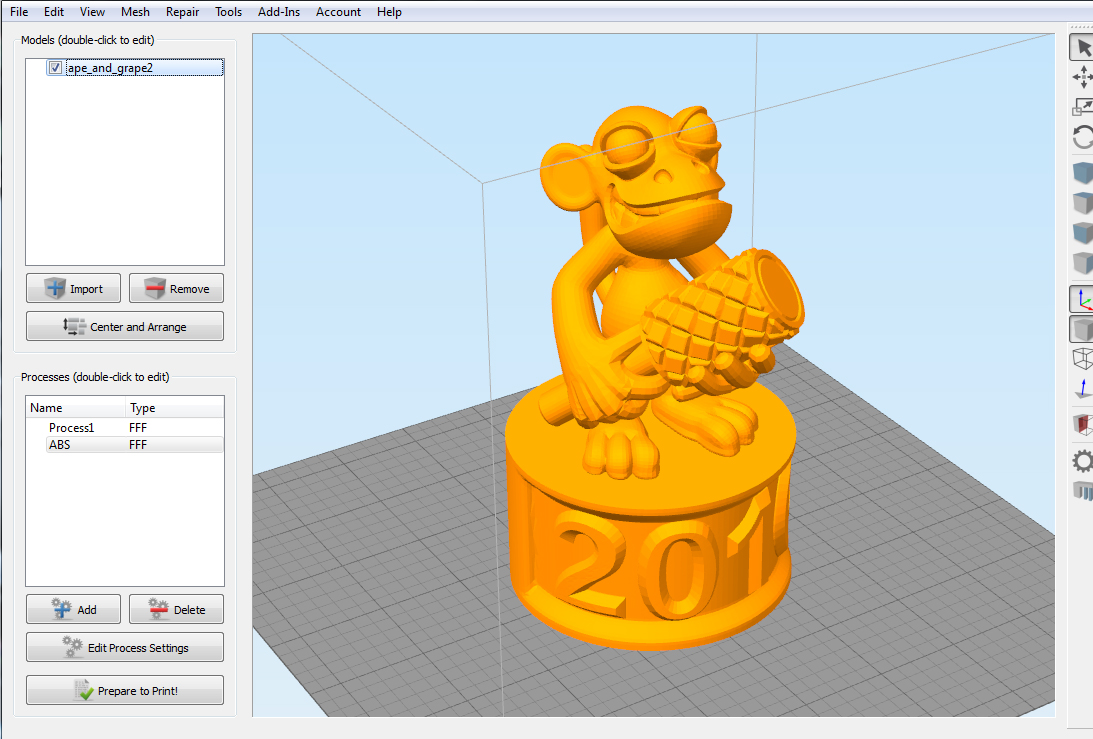Image resolution: width=1093 pixels, height=739 pixels.
Task: Pick the rotate view circular-arrow tool
Action: point(1083,137)
